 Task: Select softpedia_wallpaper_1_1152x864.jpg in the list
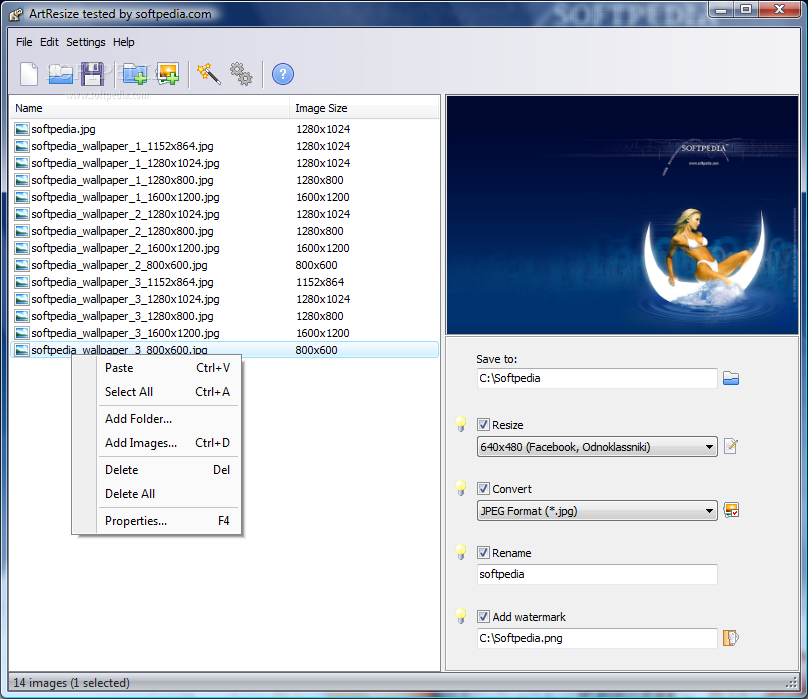(x=122, y=146)
